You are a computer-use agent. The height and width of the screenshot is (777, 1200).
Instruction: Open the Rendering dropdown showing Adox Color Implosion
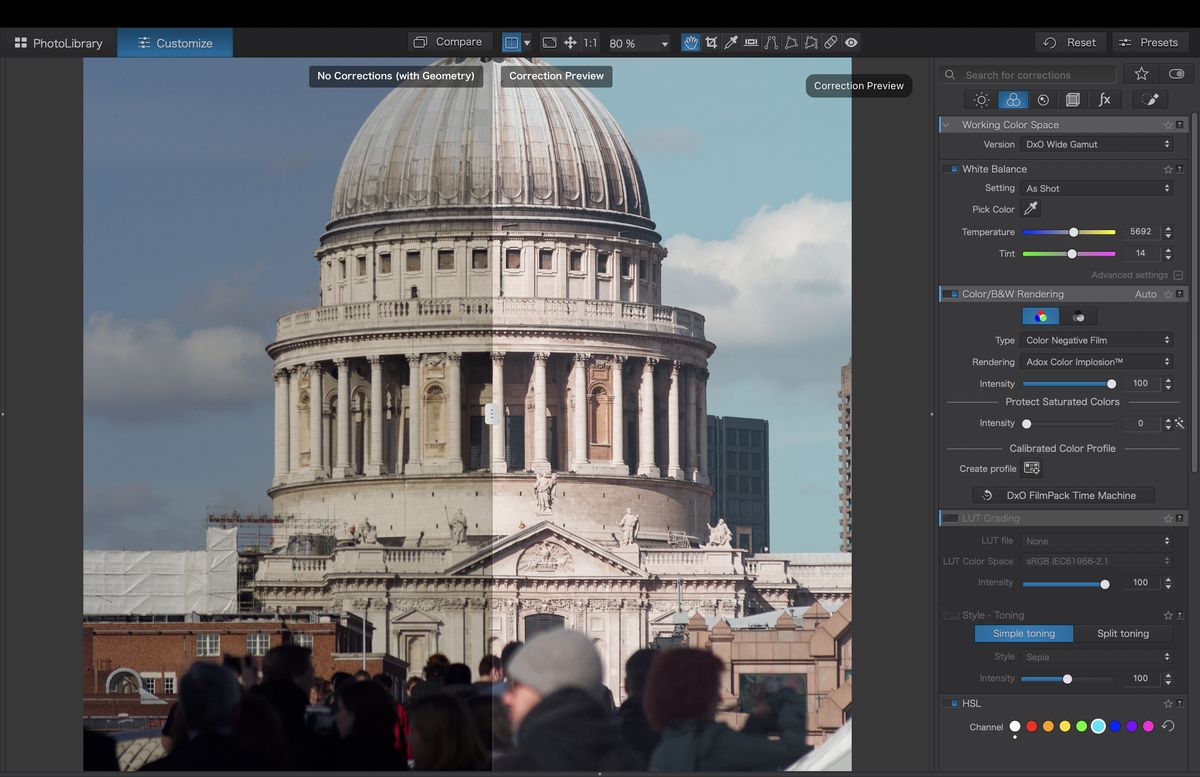coord(1097,361)
